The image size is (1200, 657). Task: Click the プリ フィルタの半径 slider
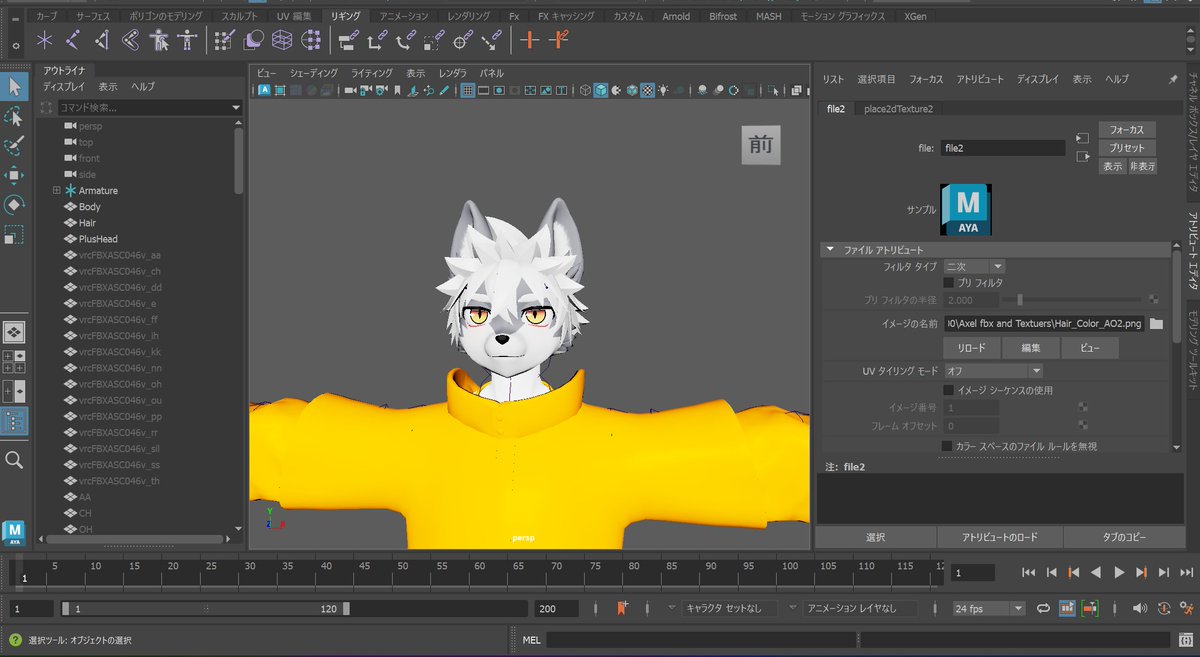1070,300
